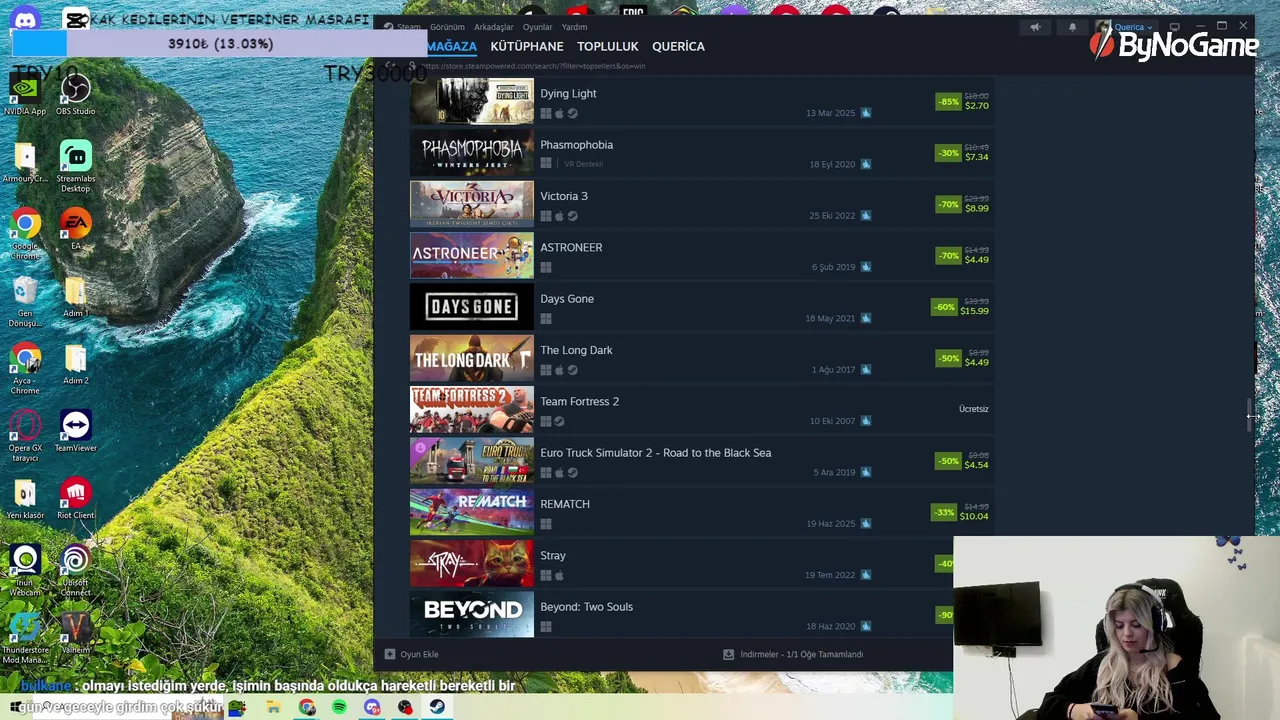Click the $15.99 price for Days Gone
The image size is (1280, 720).
tap(974, 311)
